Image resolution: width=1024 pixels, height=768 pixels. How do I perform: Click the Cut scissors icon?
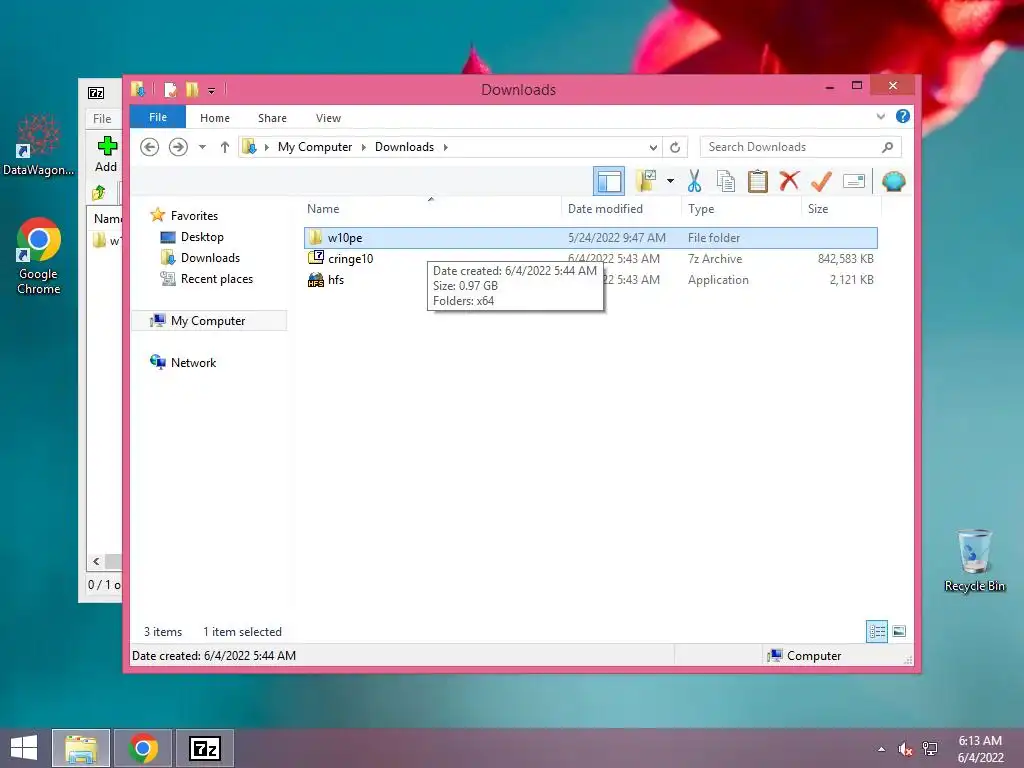tap(694, 181)
